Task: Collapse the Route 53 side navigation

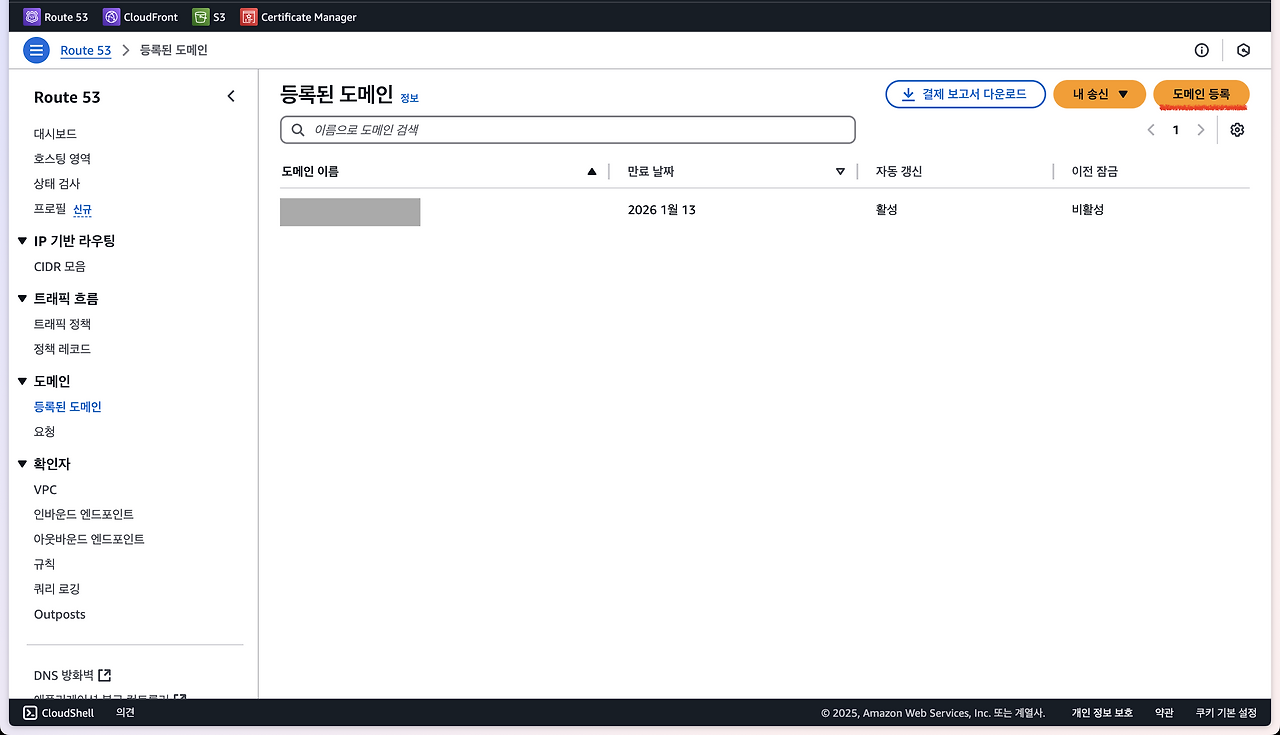Action: 231,96
